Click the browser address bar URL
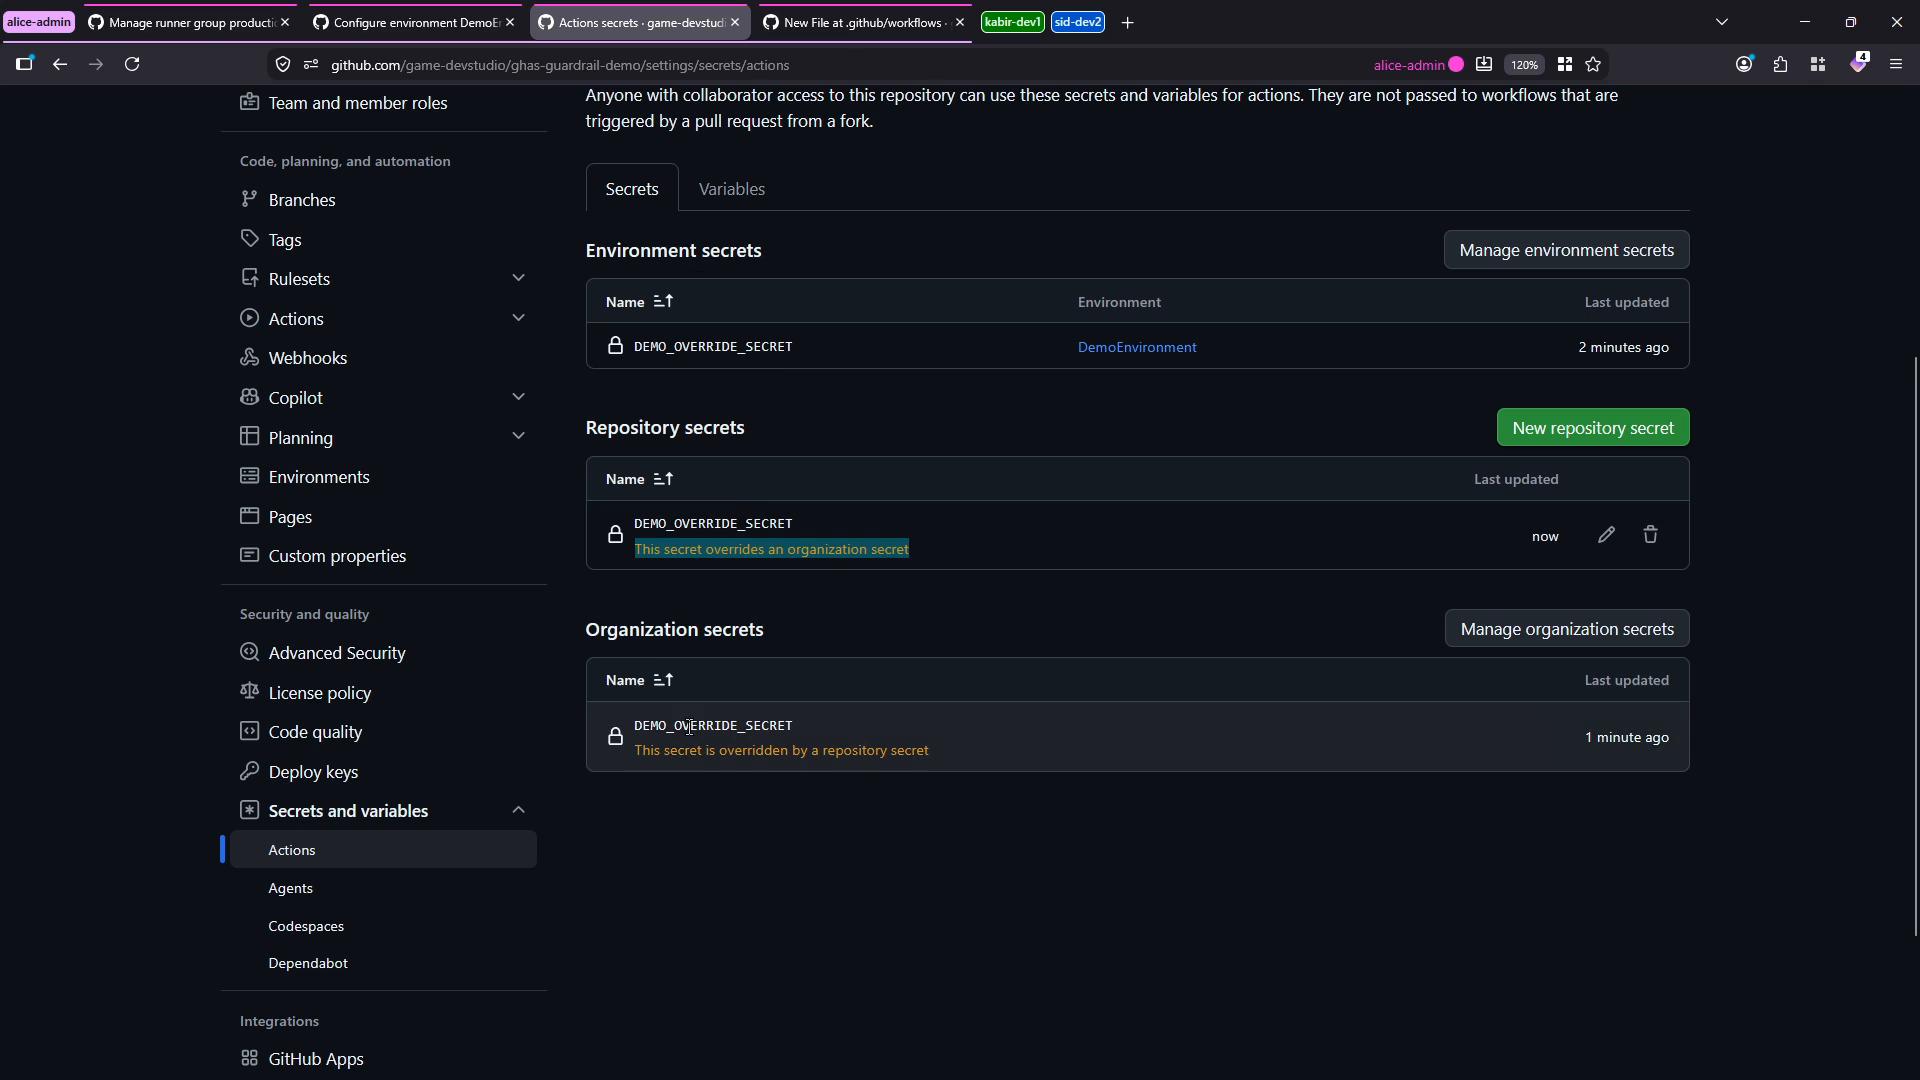This screenshot has height=1080, width=1920. (560, 65)
